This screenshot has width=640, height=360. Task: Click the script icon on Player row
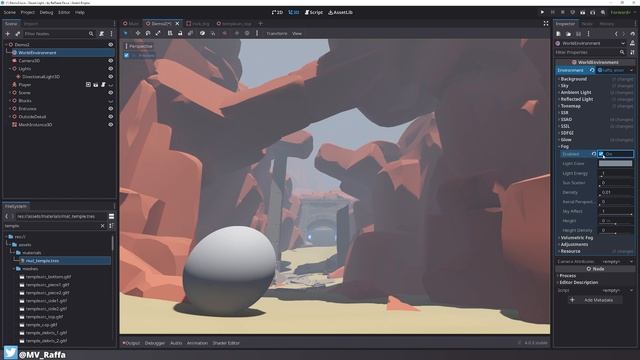tap(103, 84)
